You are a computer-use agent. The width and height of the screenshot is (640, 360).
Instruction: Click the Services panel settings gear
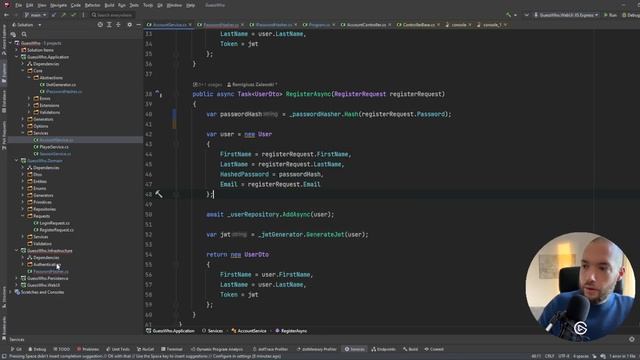(x=631, y=340)
